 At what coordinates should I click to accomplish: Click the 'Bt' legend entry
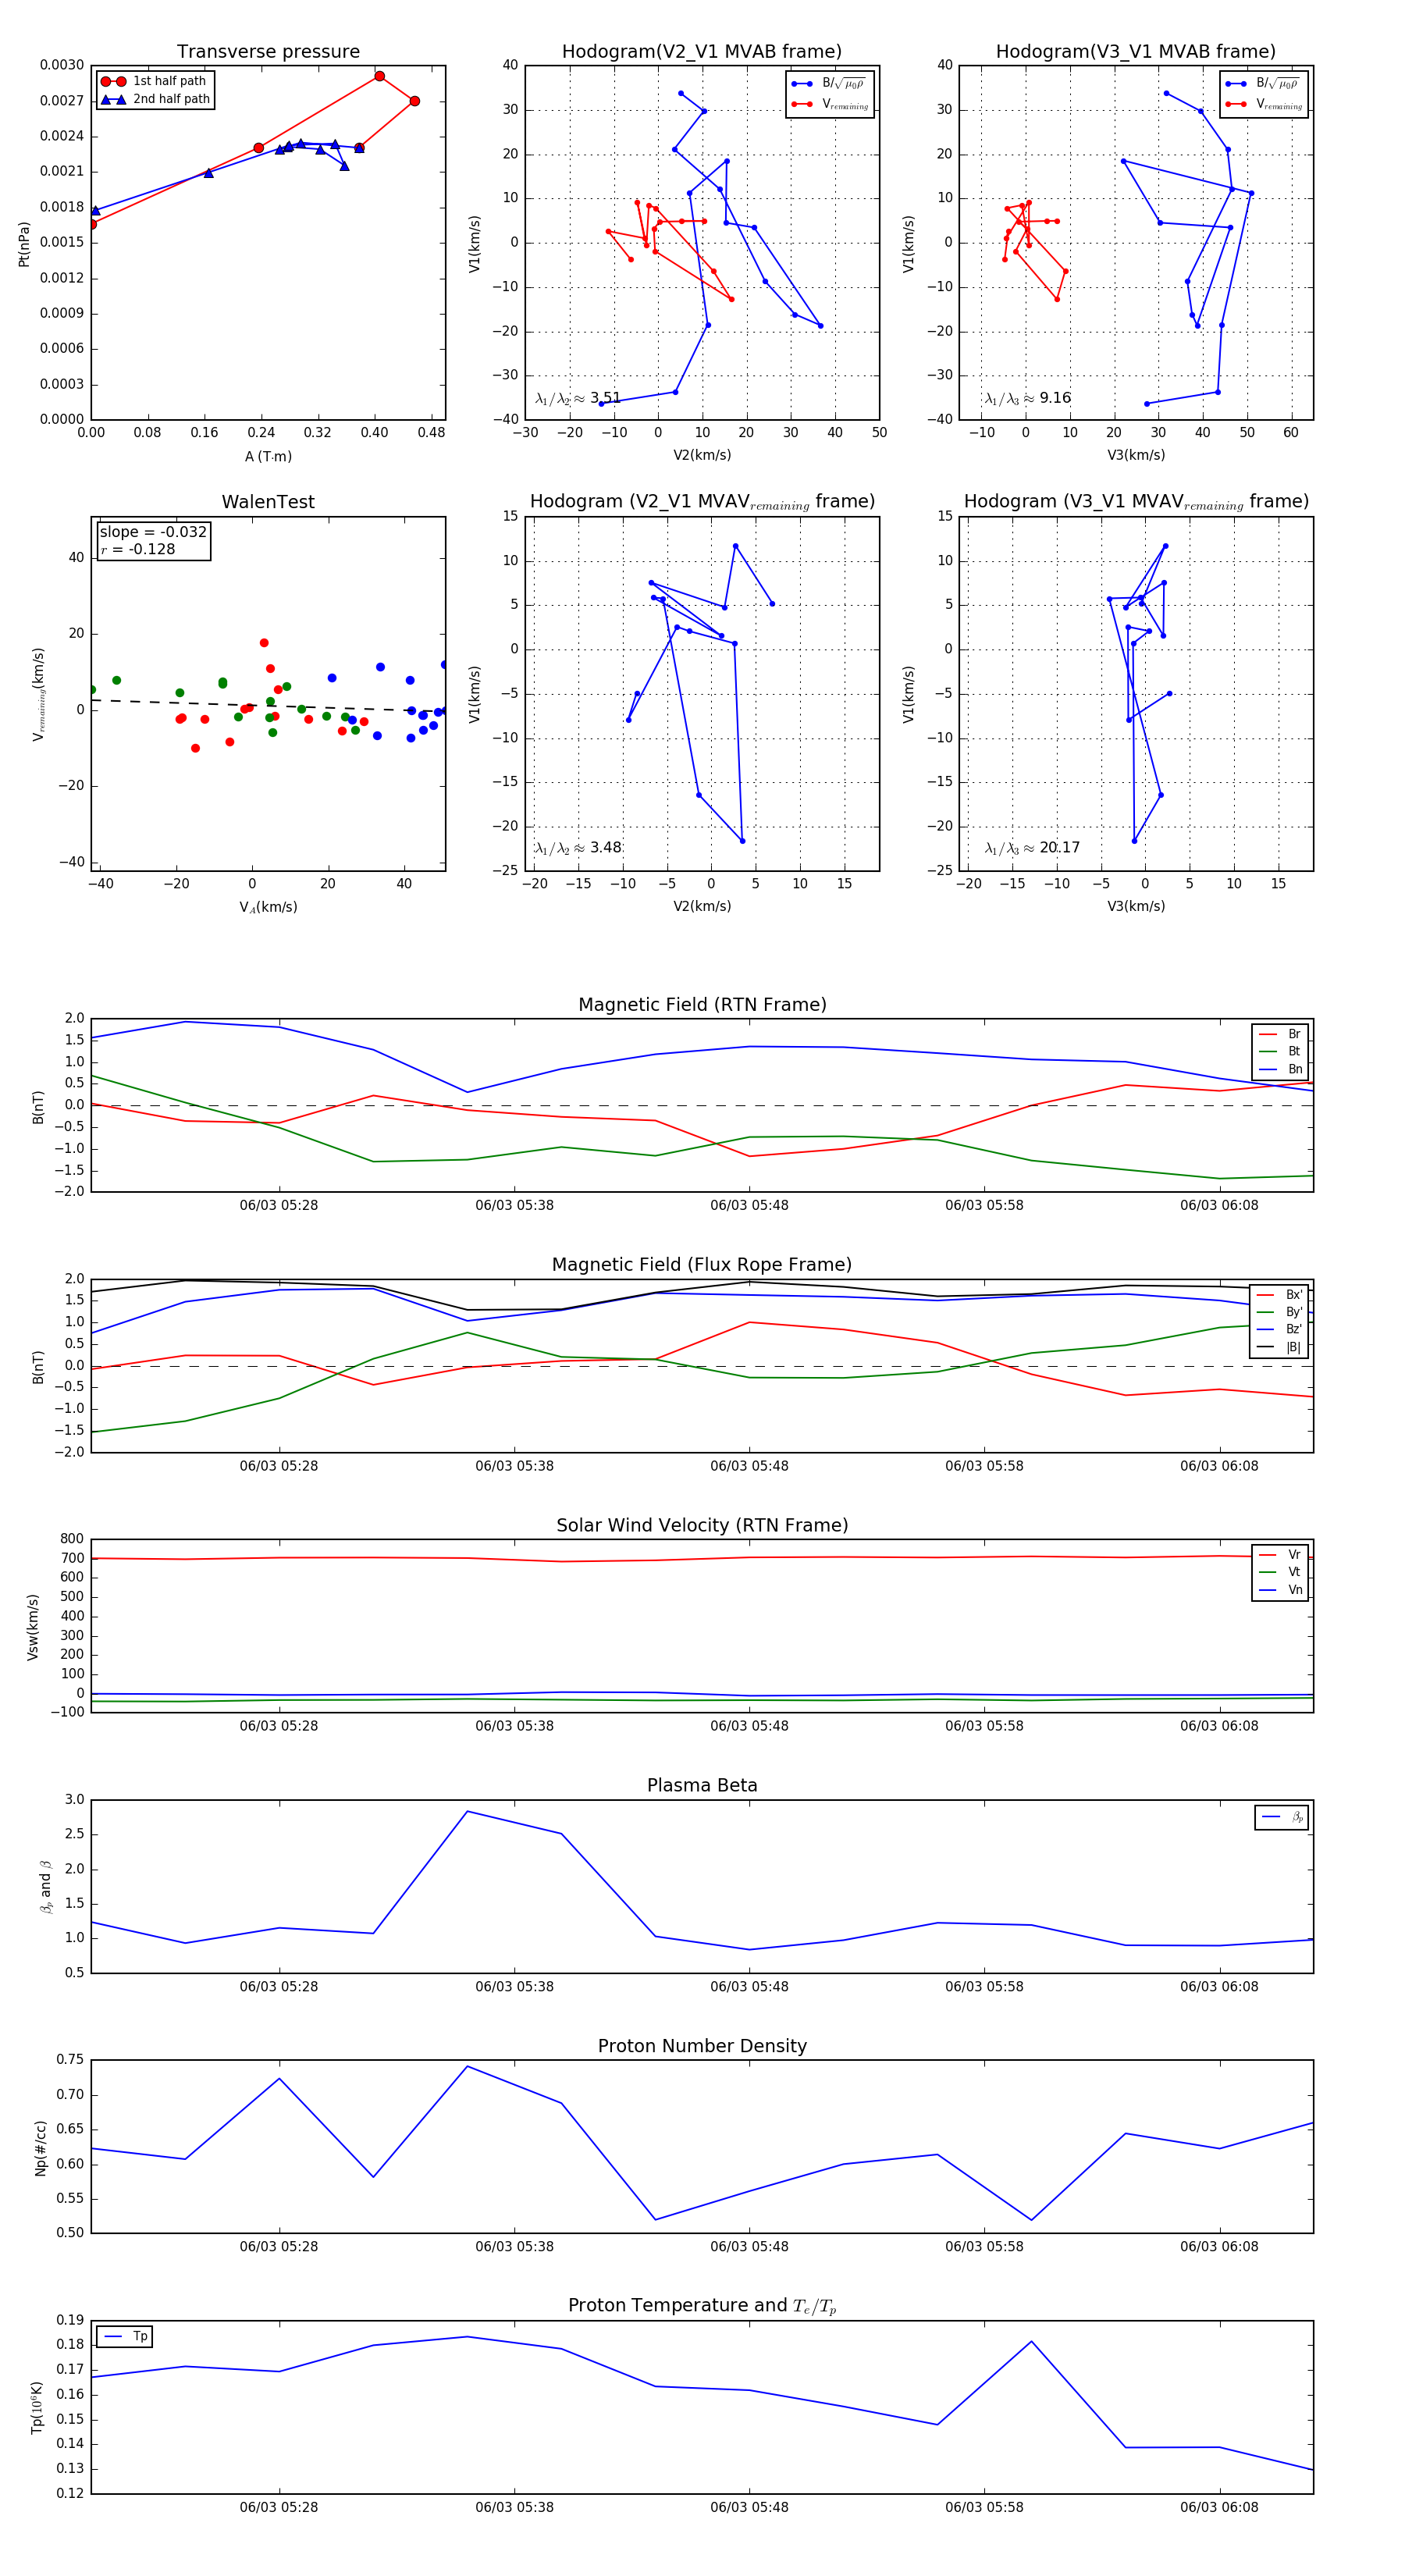tap(1280, 1051)
